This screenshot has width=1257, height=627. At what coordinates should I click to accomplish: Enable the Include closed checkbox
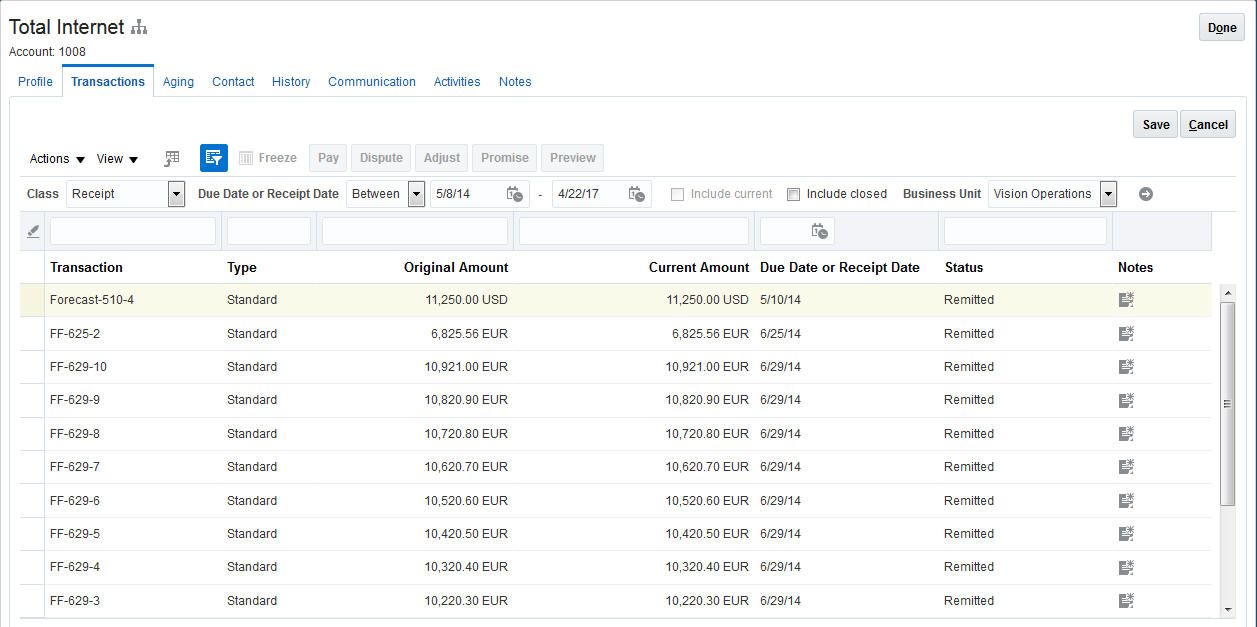[x=793, y=194]
